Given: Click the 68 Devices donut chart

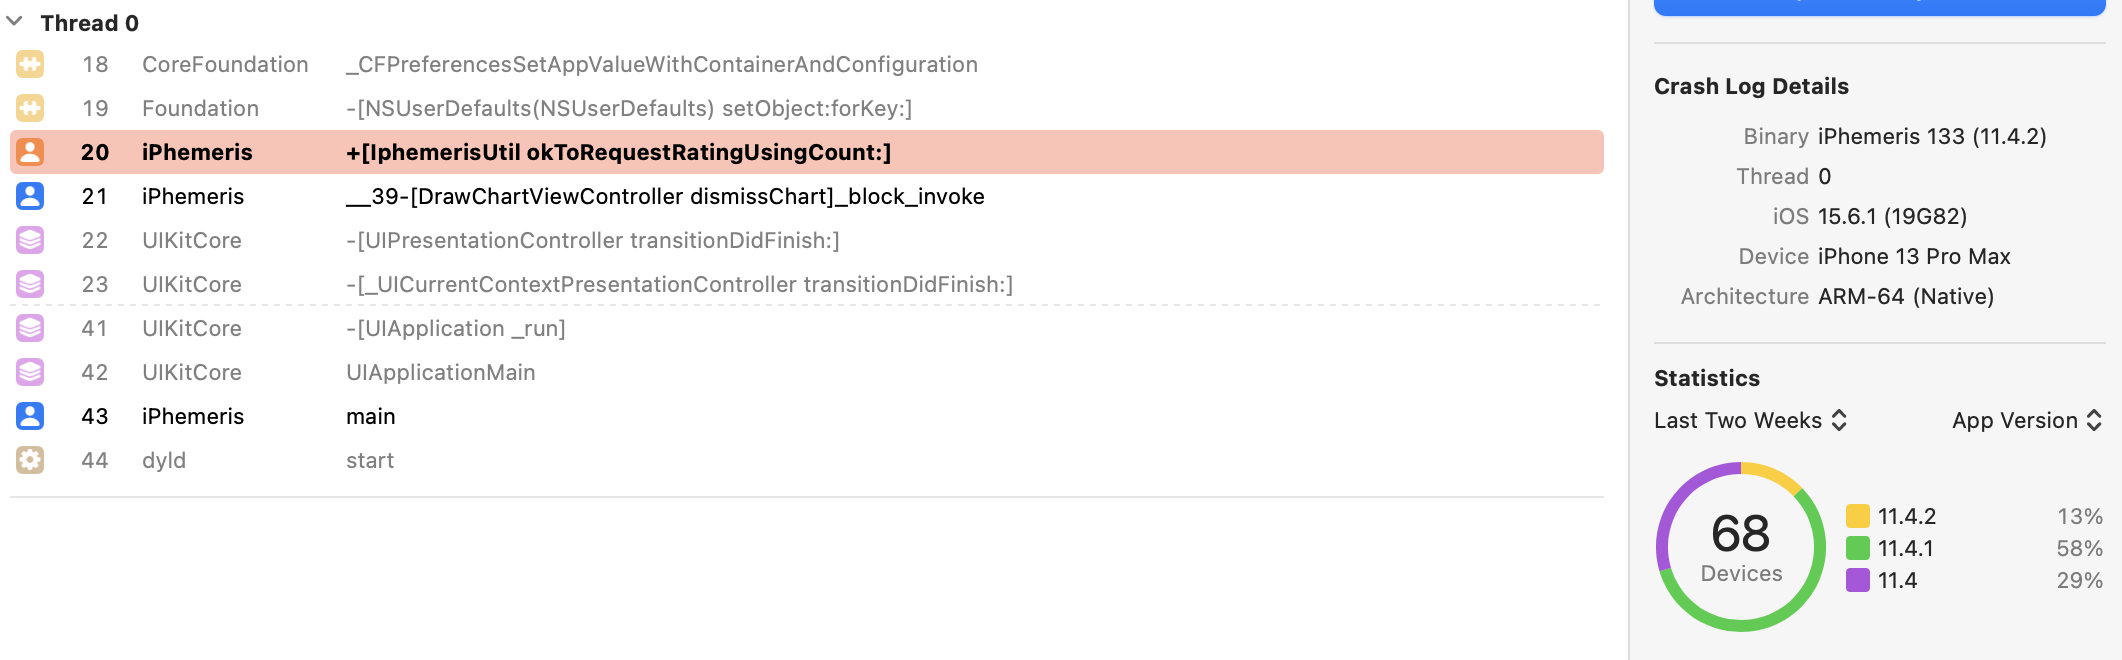Looking at the screenshot, I should [x=1741, y=547].
